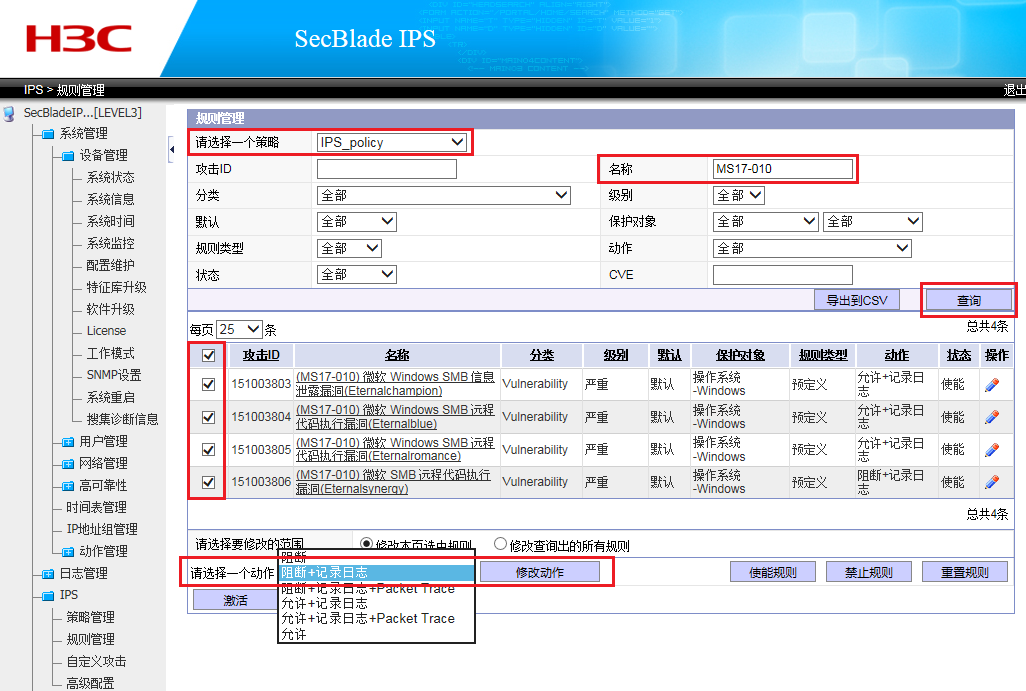The width and height of the screenshot is (1026, 691).
Task: Open 特征库升级 tree item
Action: (x=116, y=287)
